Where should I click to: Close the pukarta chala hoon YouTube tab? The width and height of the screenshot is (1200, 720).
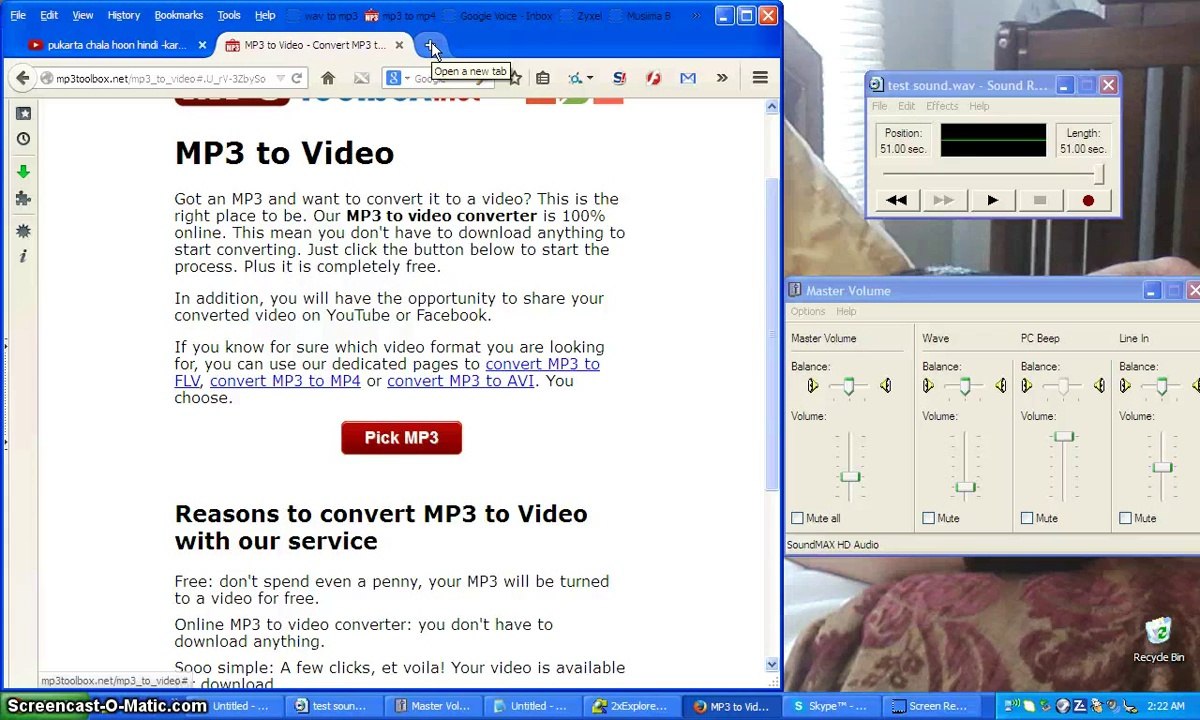[x=202, y=45]
